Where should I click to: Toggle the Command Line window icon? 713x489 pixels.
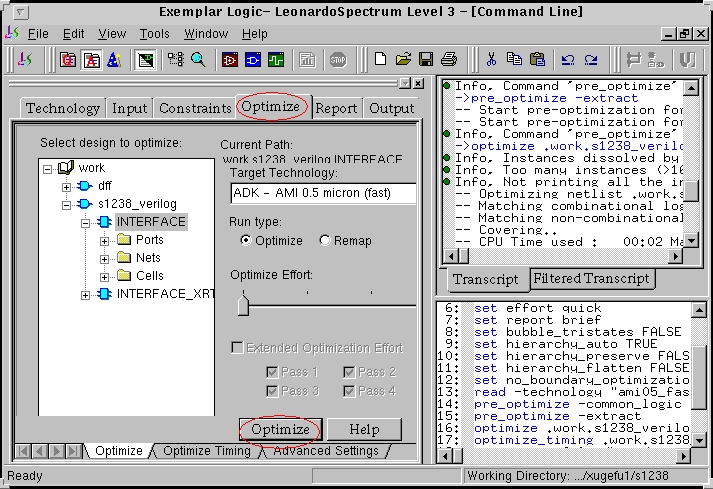pos(146,60)
